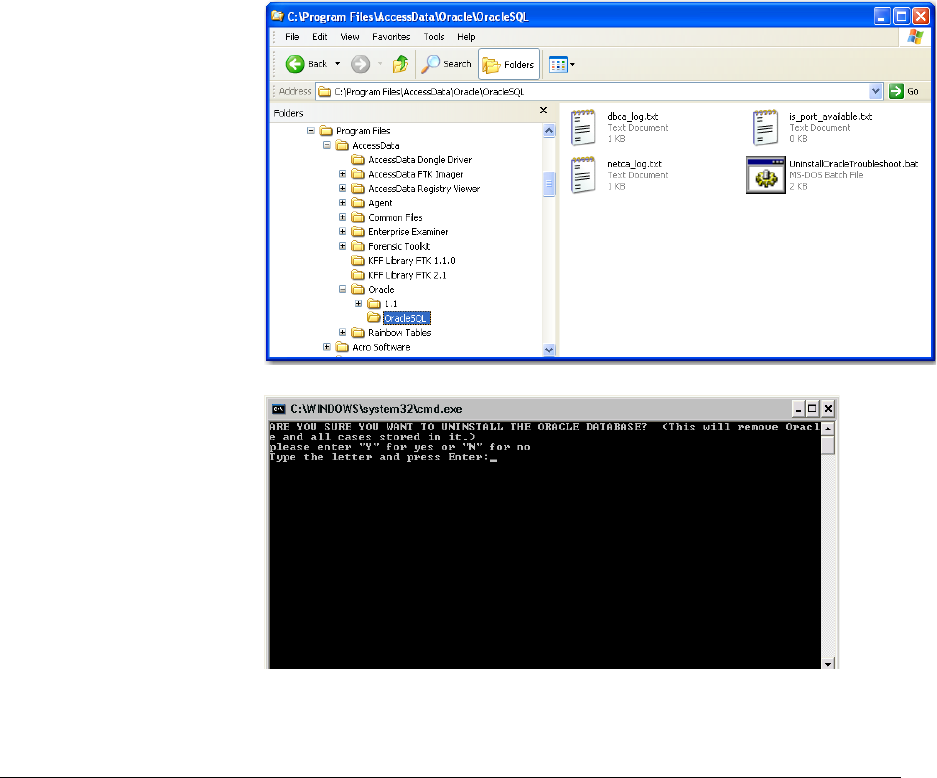
Task: Open Search with magnifier icon
Action: click(x=446, y=64)
